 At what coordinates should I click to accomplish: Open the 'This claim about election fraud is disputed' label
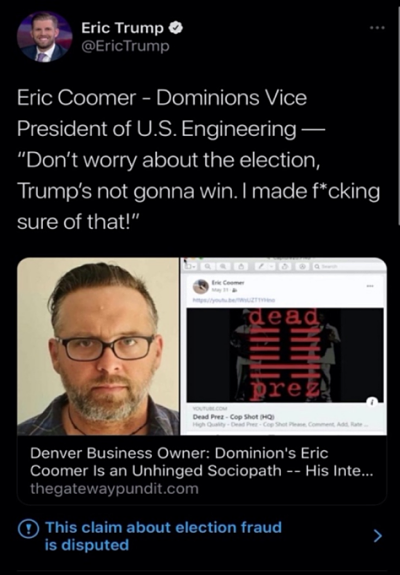163,536
